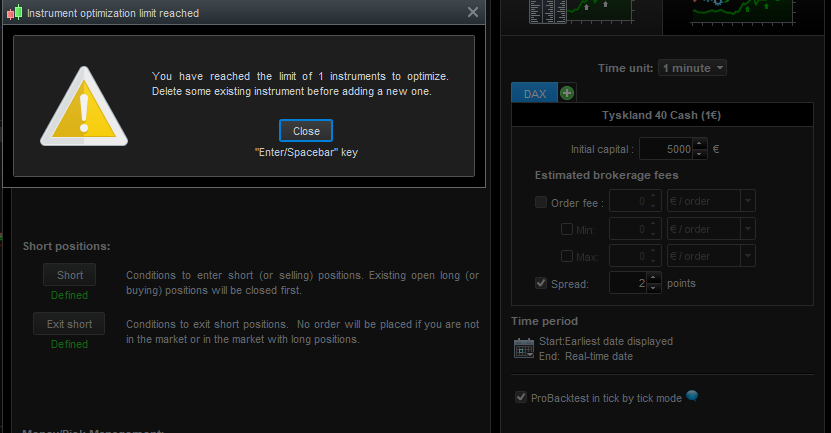Select the DAX instrument tab
The height and width of the screenshot is (433, 831).
535,93
